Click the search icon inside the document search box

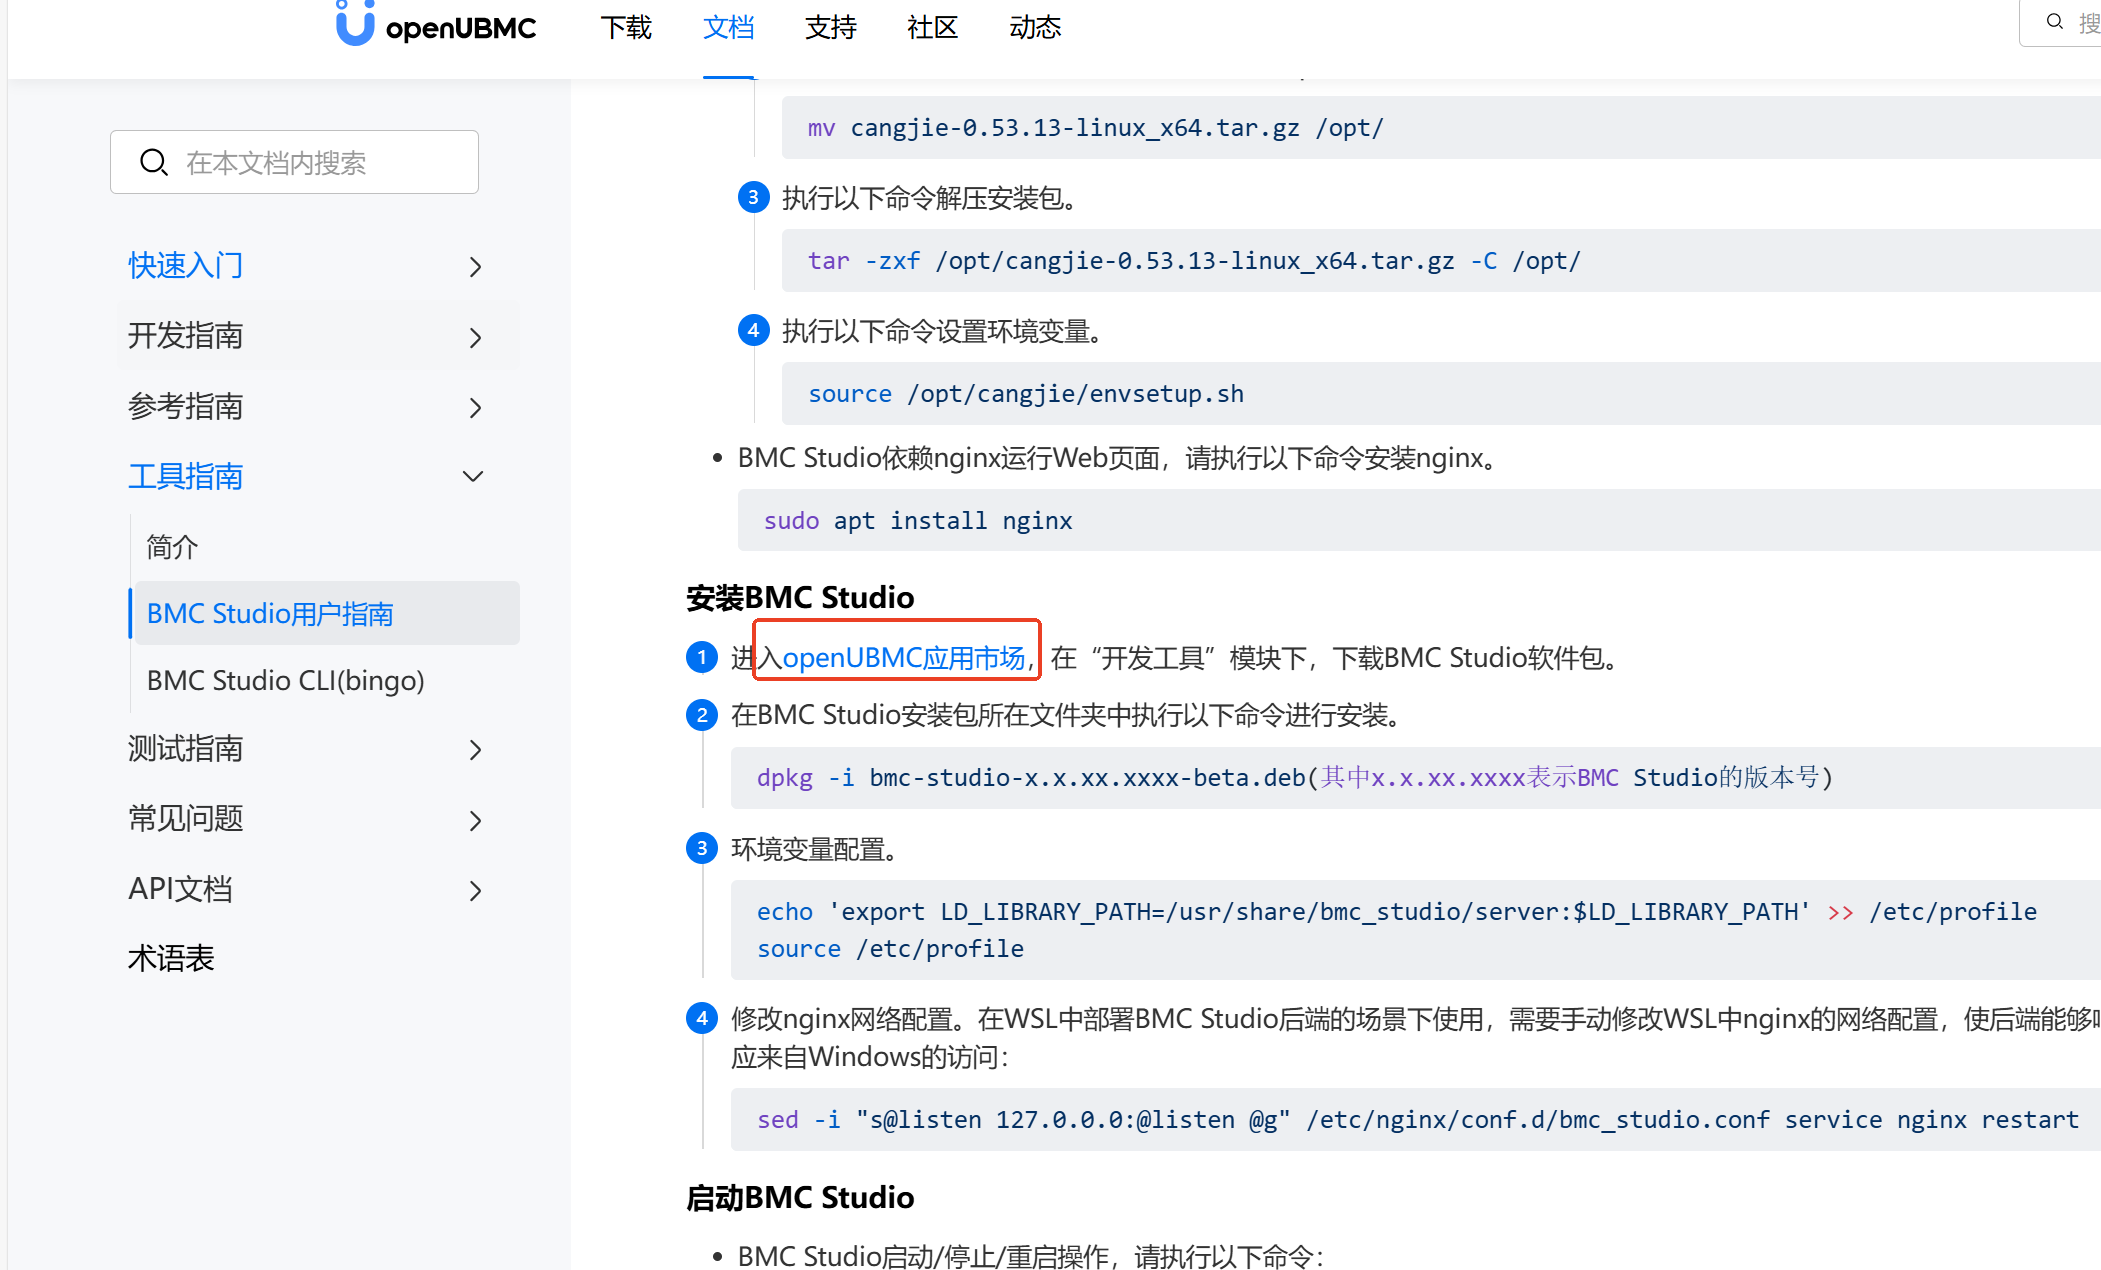click(x=154, y=161)
